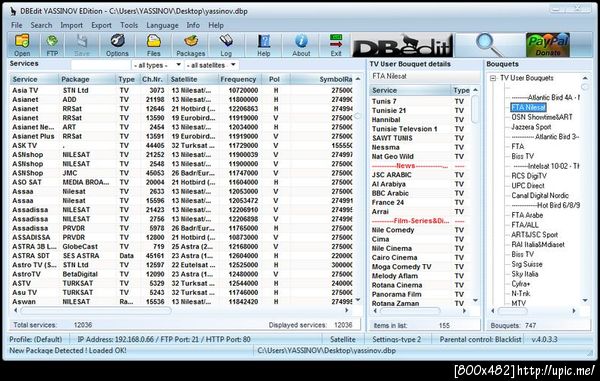Image resolution: width=600 pixels, height=381 pixels.
Task: Select the OSN Showtime&ART bouquet
Action: 542,117
